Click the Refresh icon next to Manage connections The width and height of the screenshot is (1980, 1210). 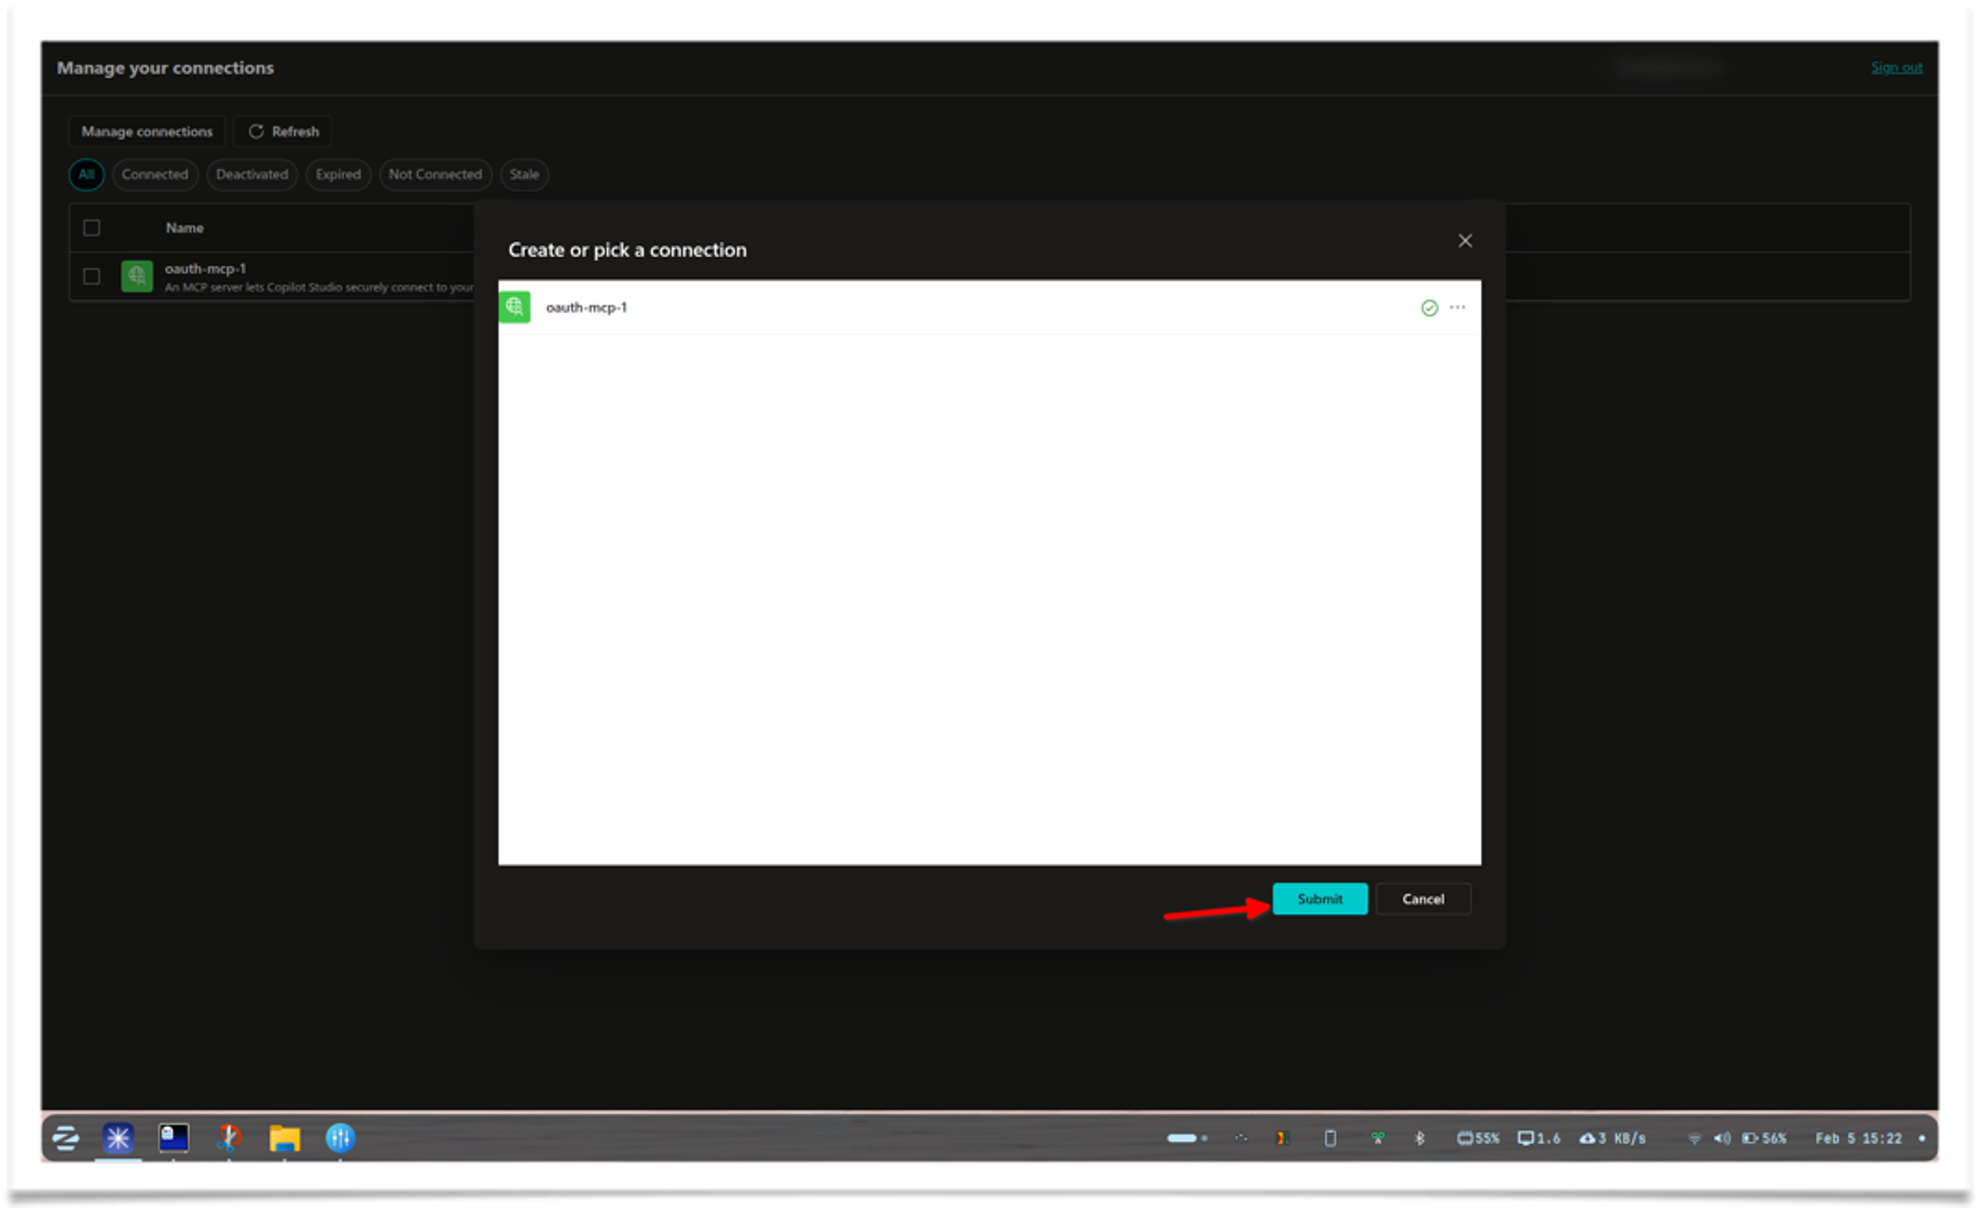(x=257, y=131)
